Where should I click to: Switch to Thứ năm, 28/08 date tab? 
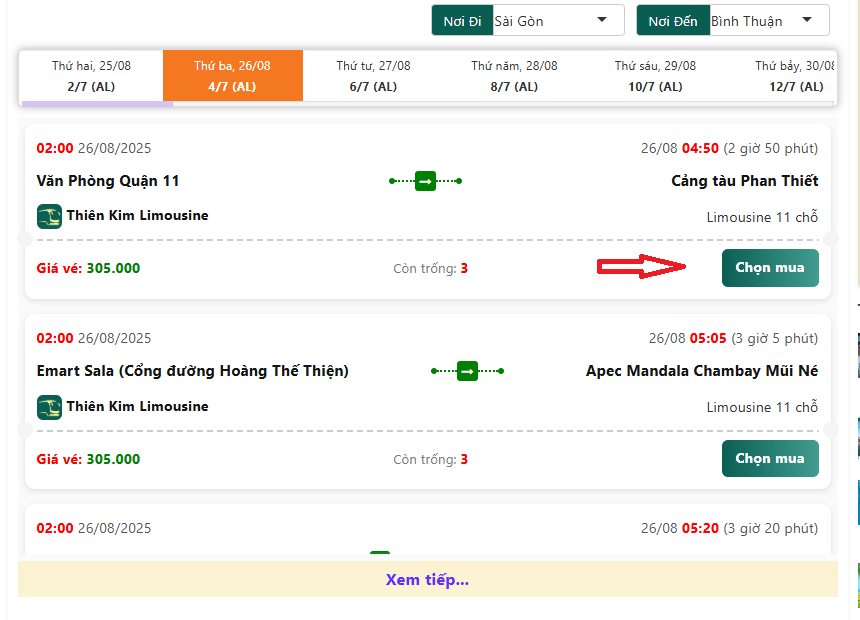pyautogui.click(x=514, y=76)
